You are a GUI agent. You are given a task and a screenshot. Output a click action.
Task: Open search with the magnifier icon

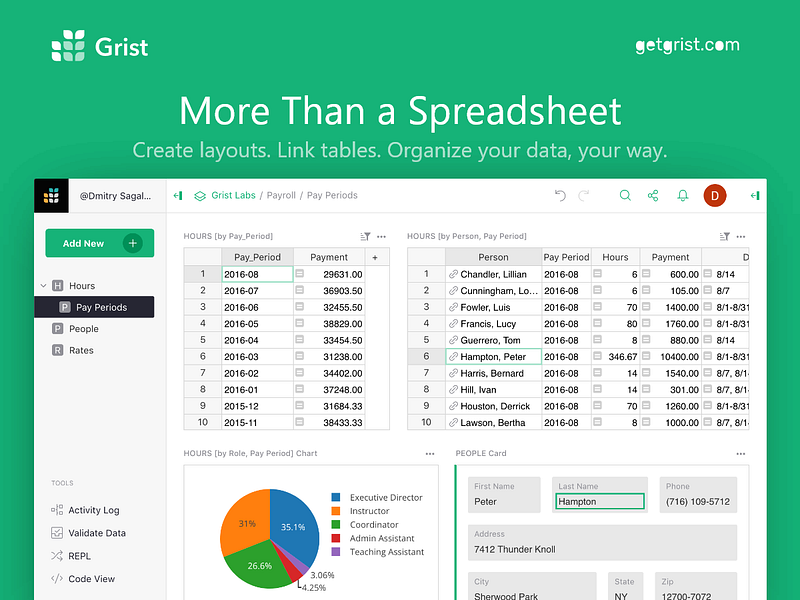pos(625,195)
